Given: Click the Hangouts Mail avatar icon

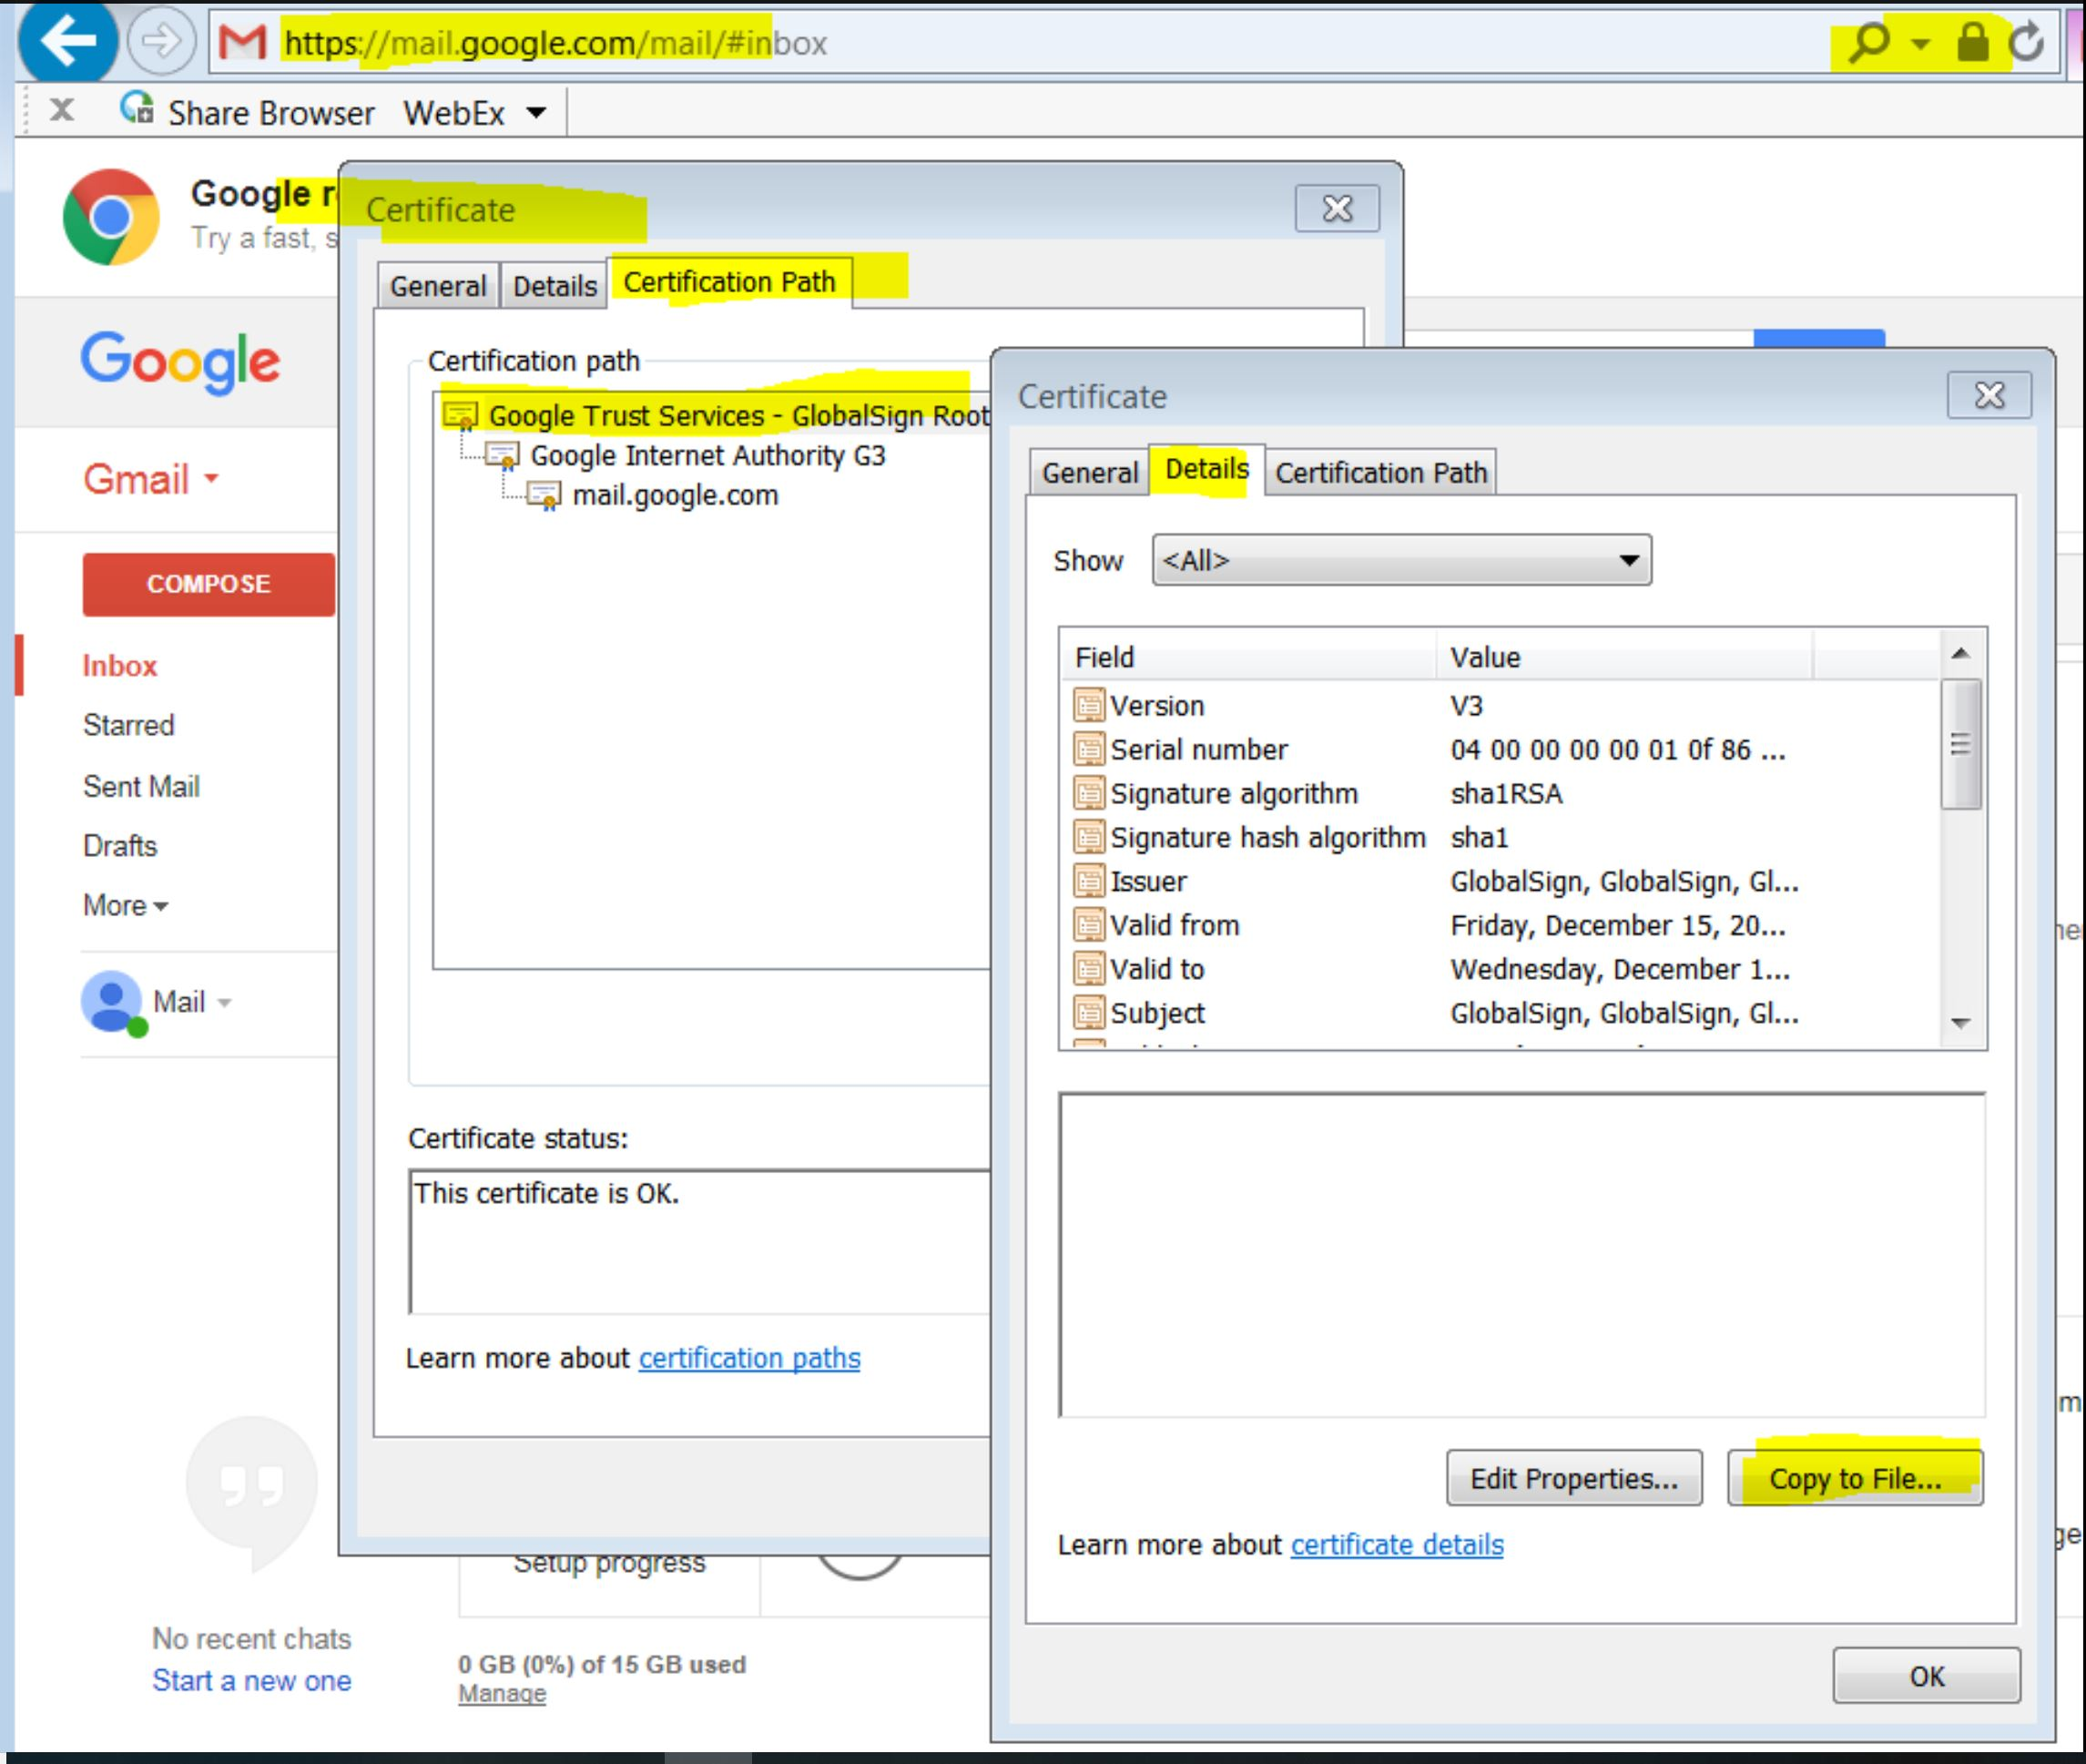Looking at the screenshot, I should (x=111, y=1001).
